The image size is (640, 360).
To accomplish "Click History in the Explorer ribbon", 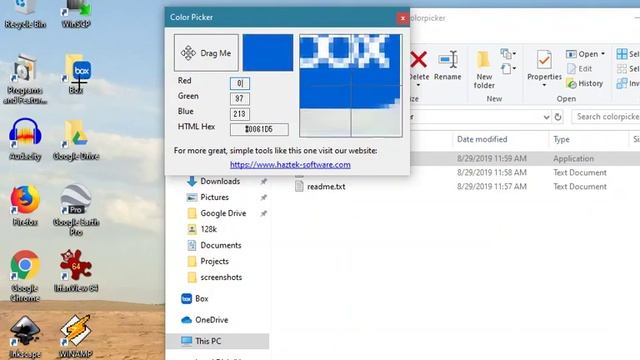I will click(585, 83).
